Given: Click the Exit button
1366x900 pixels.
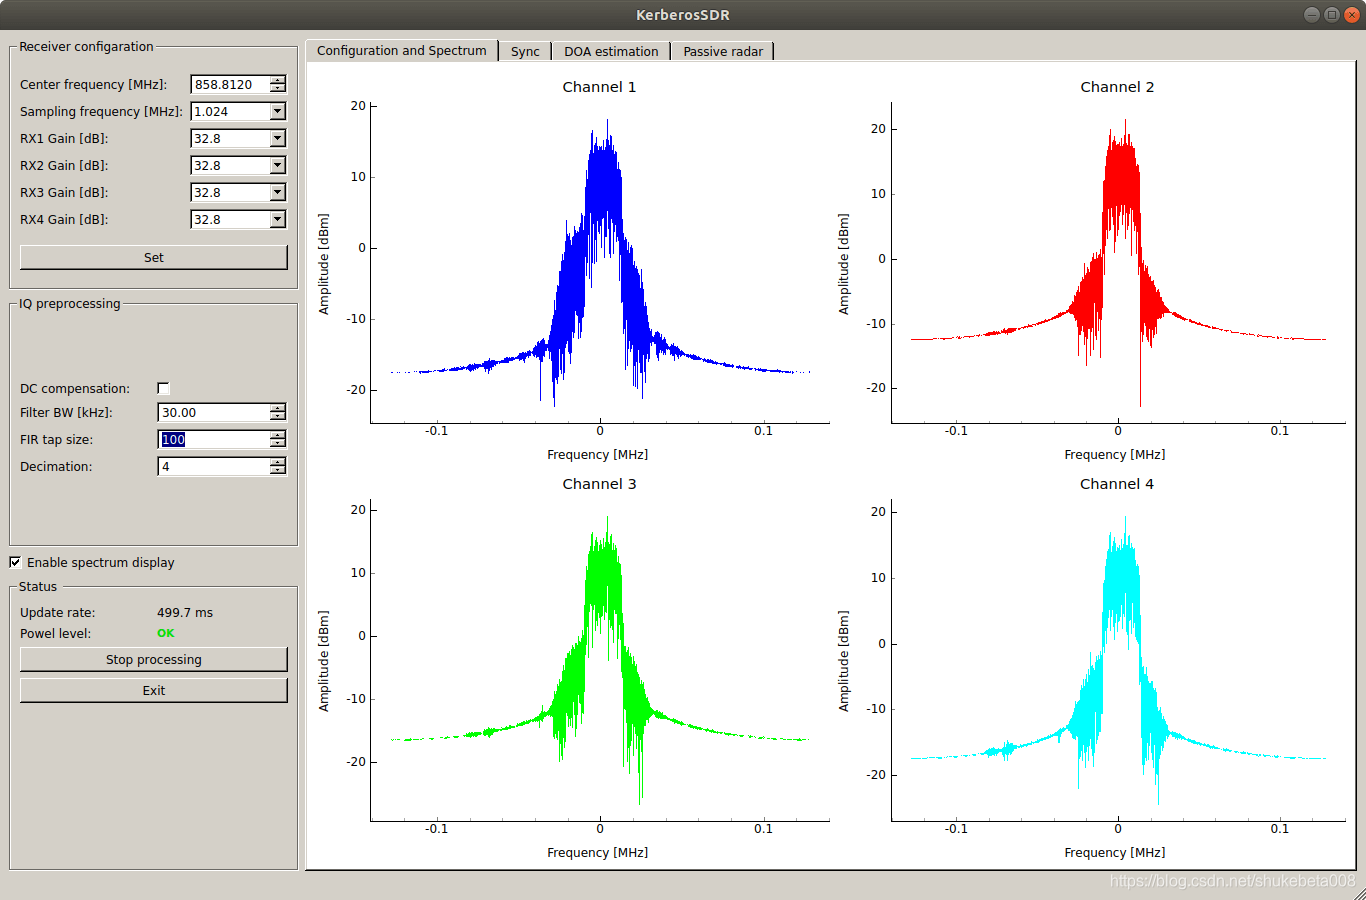Looking at the screenshot, I should (x=154, y=691).
